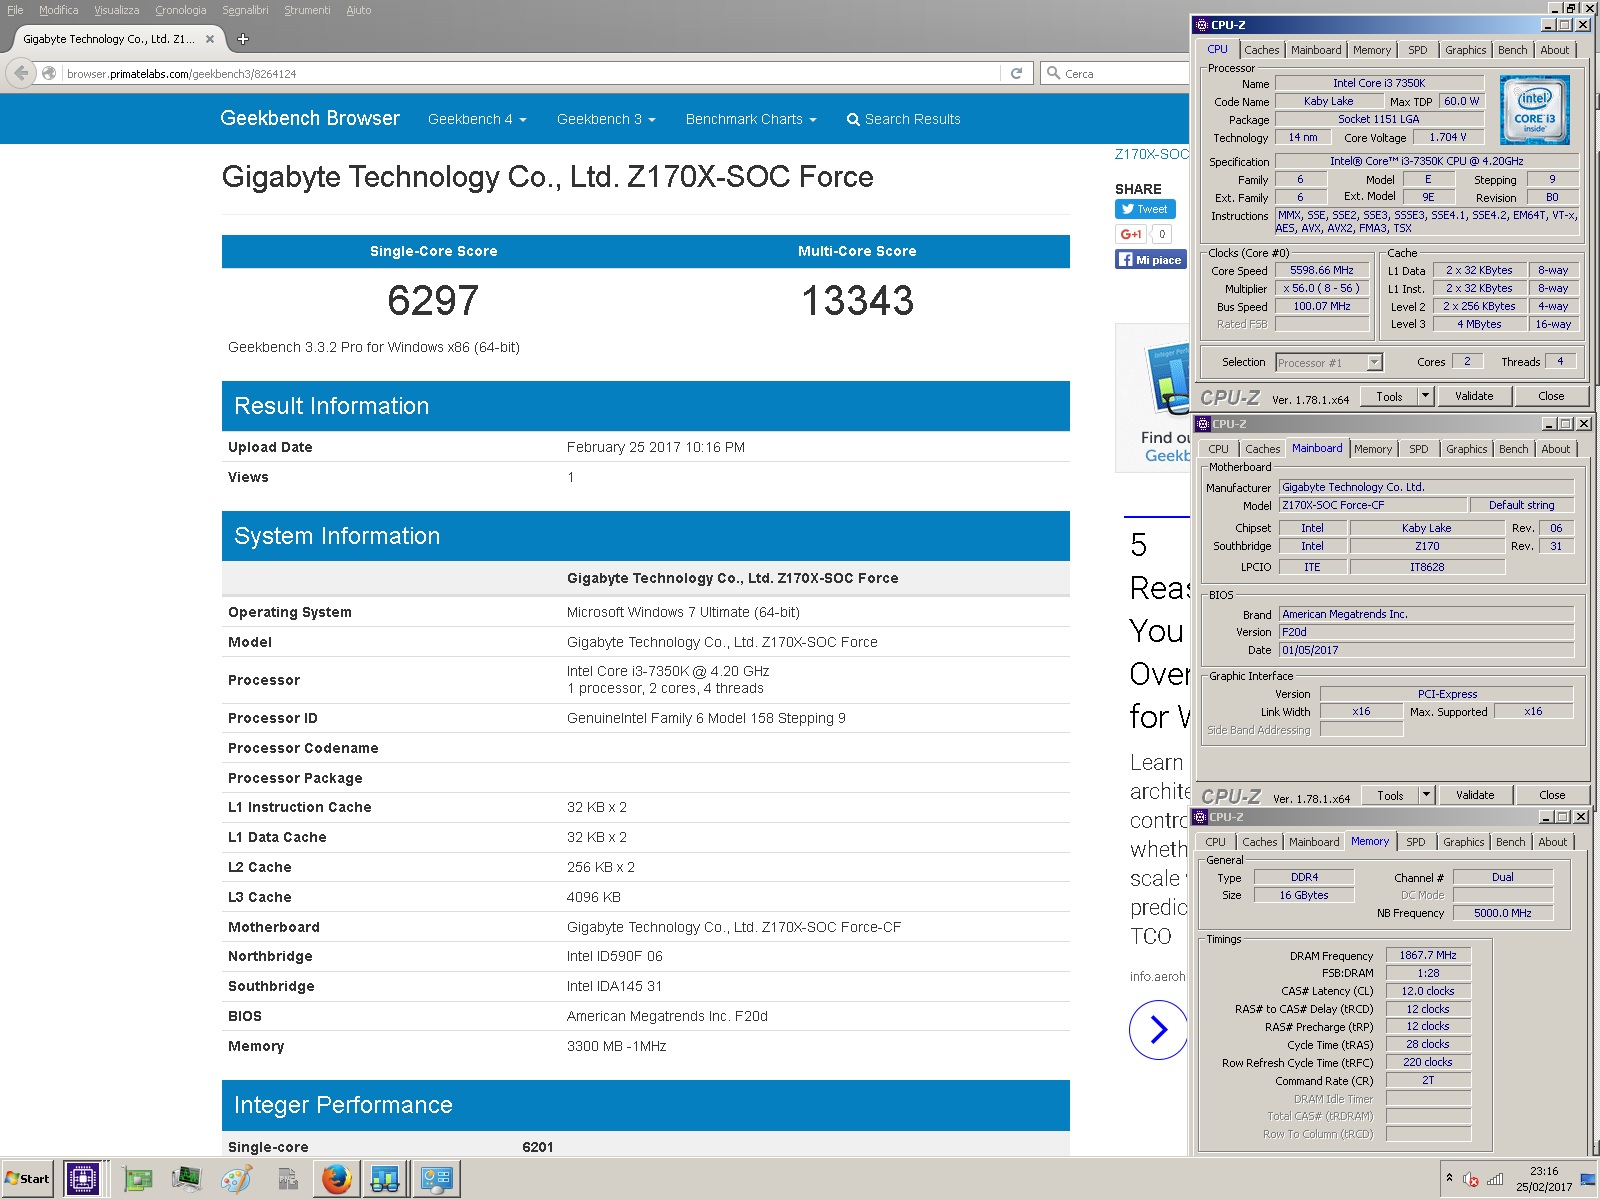Click Validate in the Mainboard CPU-Z window
1600x1200 pixels.
pos(1475,795)
